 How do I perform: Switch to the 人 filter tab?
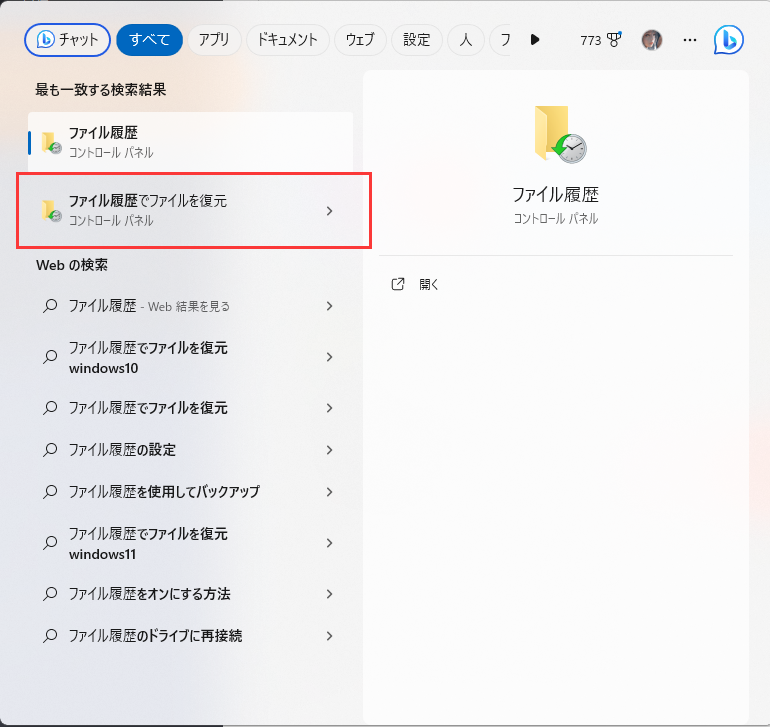tap(466, 40)
